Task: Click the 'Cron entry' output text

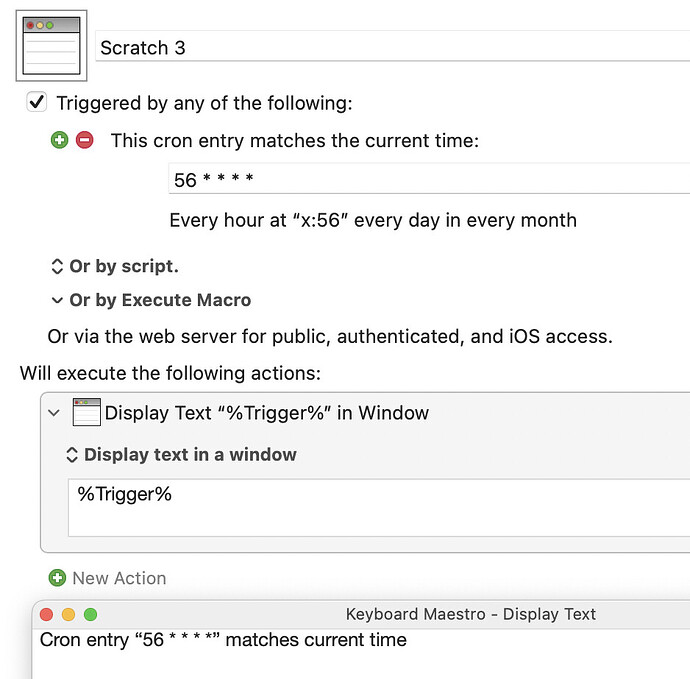Action: click(x=223, y=640)
